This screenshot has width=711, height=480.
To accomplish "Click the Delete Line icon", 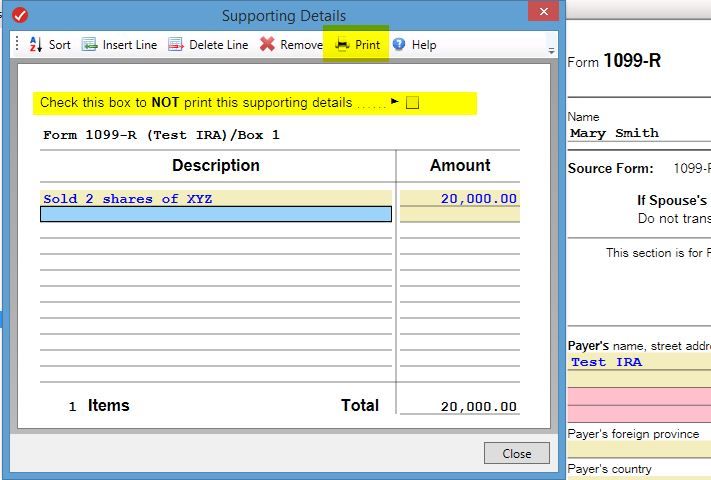I will click(x=176, y=45).
